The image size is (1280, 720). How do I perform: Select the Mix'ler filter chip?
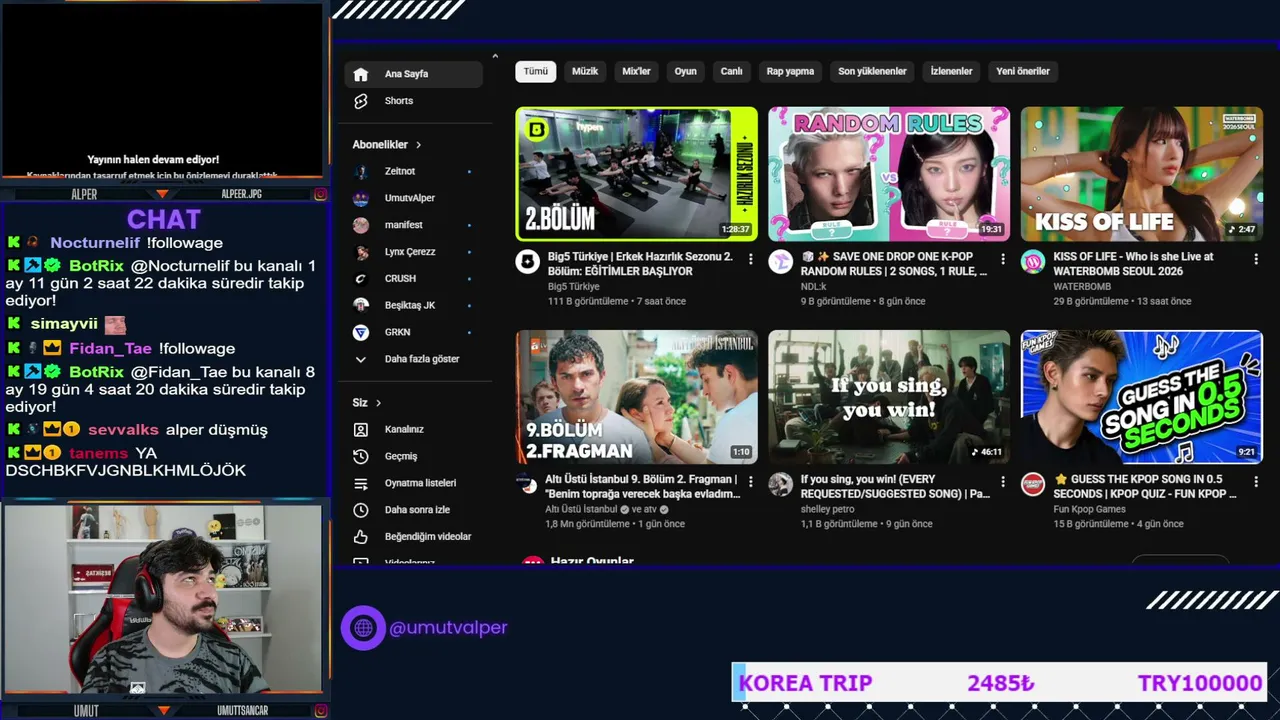coord(637,72)
